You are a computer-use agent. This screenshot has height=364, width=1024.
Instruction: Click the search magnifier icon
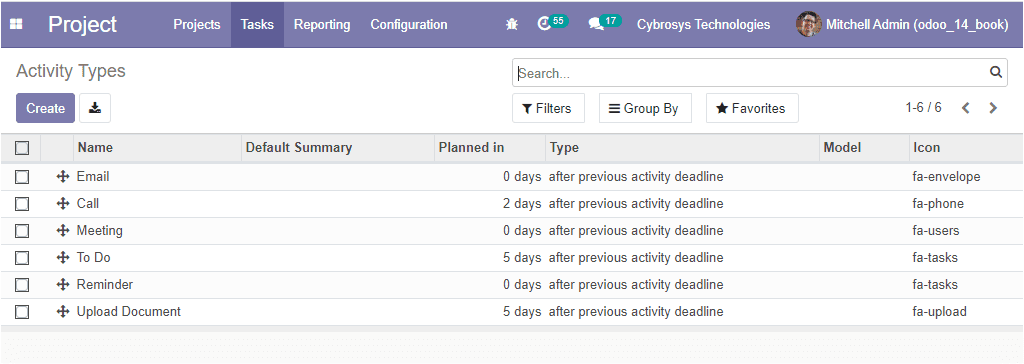click(995, 72)
